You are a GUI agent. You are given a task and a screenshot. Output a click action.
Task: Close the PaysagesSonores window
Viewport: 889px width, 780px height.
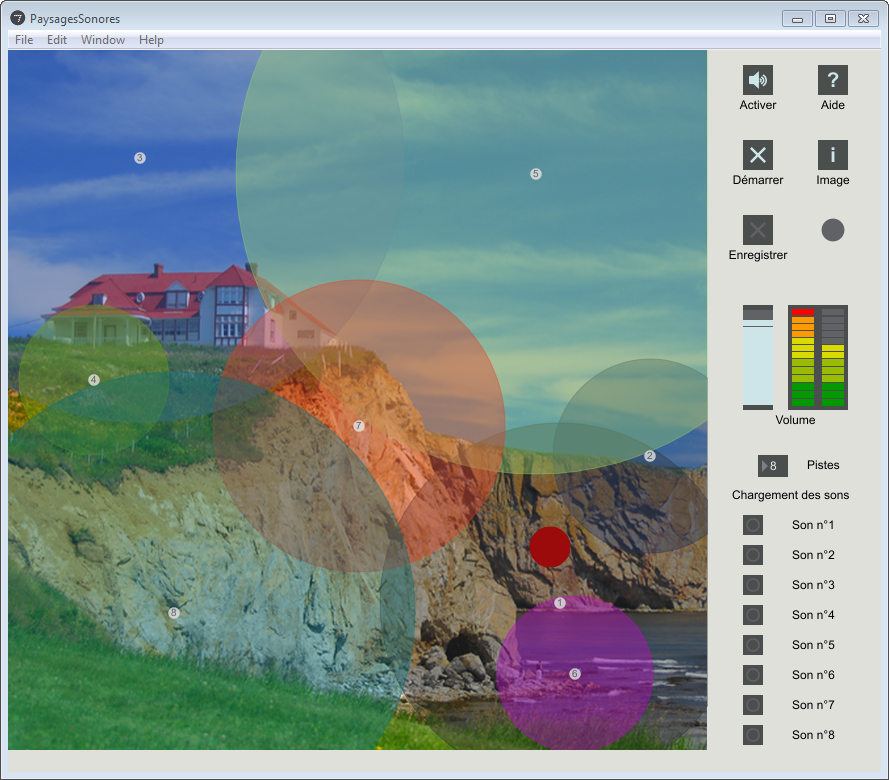coord(863,19)
